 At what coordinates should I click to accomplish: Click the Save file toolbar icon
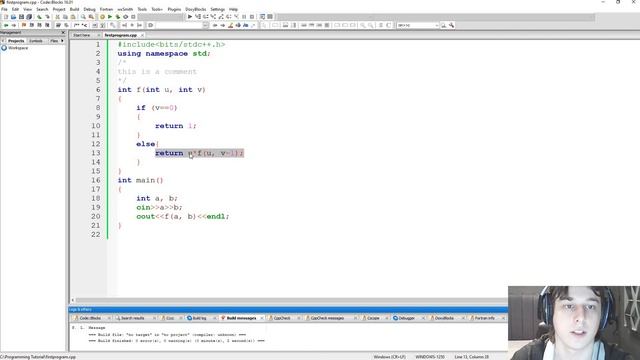21,17
